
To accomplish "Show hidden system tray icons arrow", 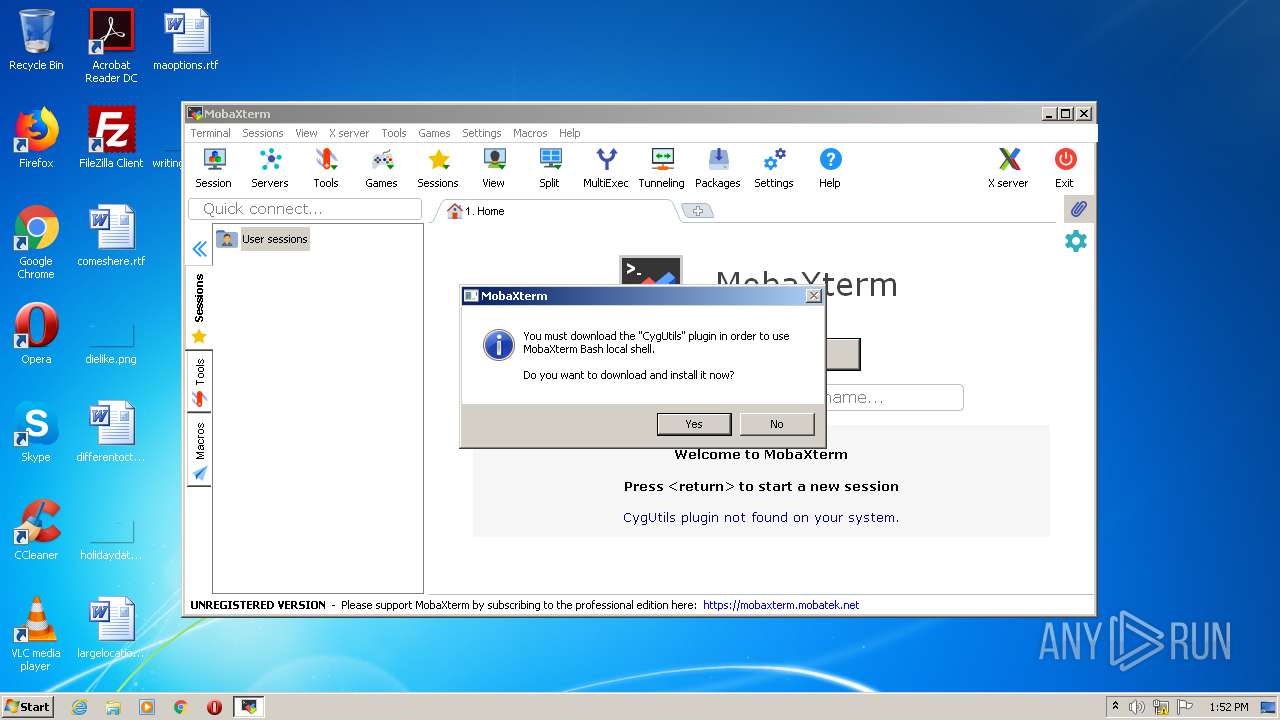I will pos(1115,706).
